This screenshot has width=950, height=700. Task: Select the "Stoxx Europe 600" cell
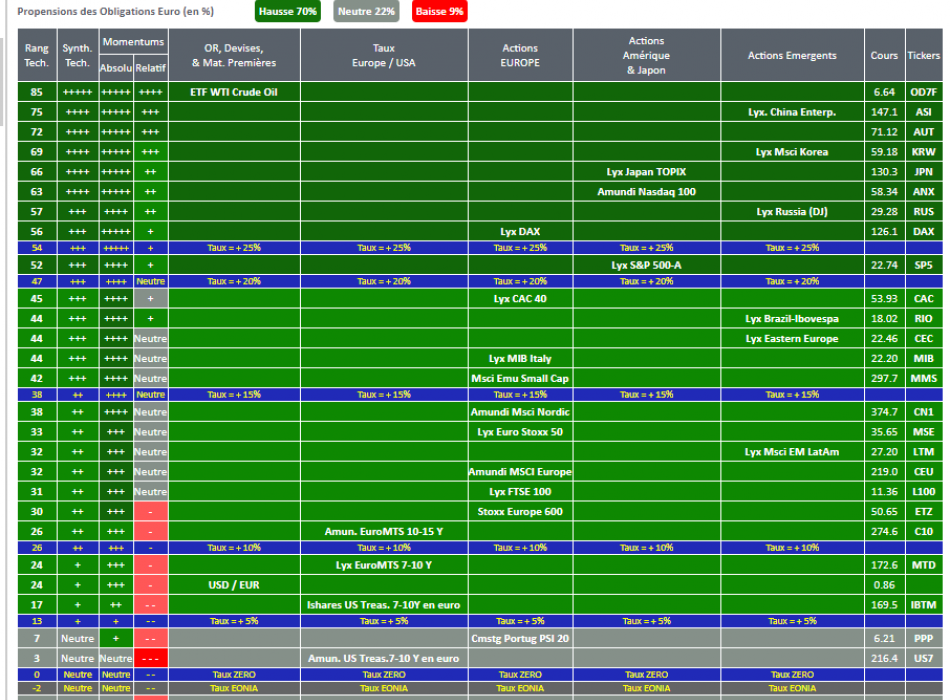click(520, 512)
